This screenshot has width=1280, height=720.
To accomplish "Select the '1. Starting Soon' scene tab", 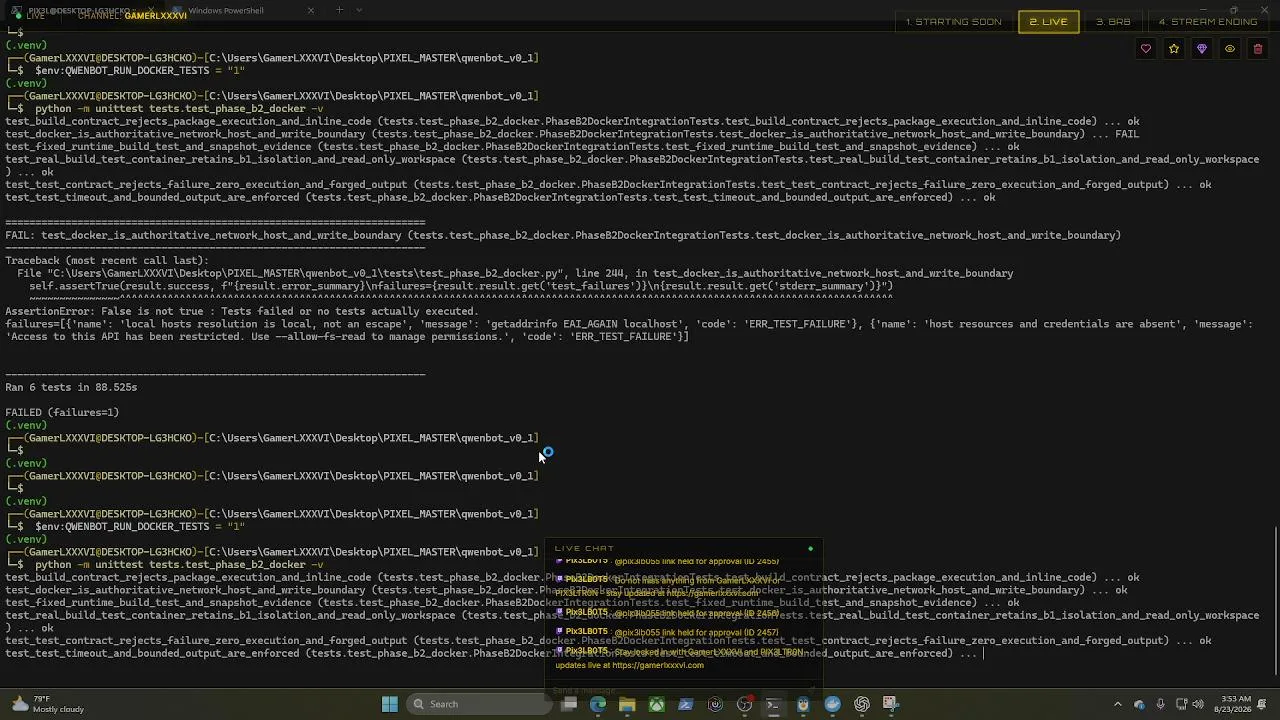I will click(953, 22).
